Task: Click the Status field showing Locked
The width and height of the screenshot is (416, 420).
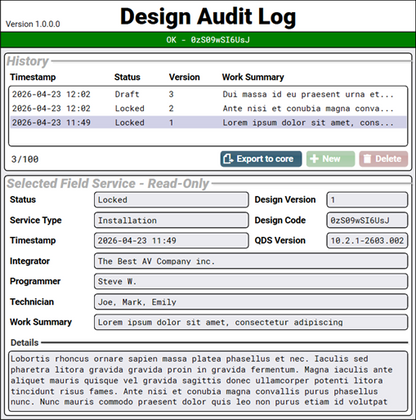Action: coord(171,200)
